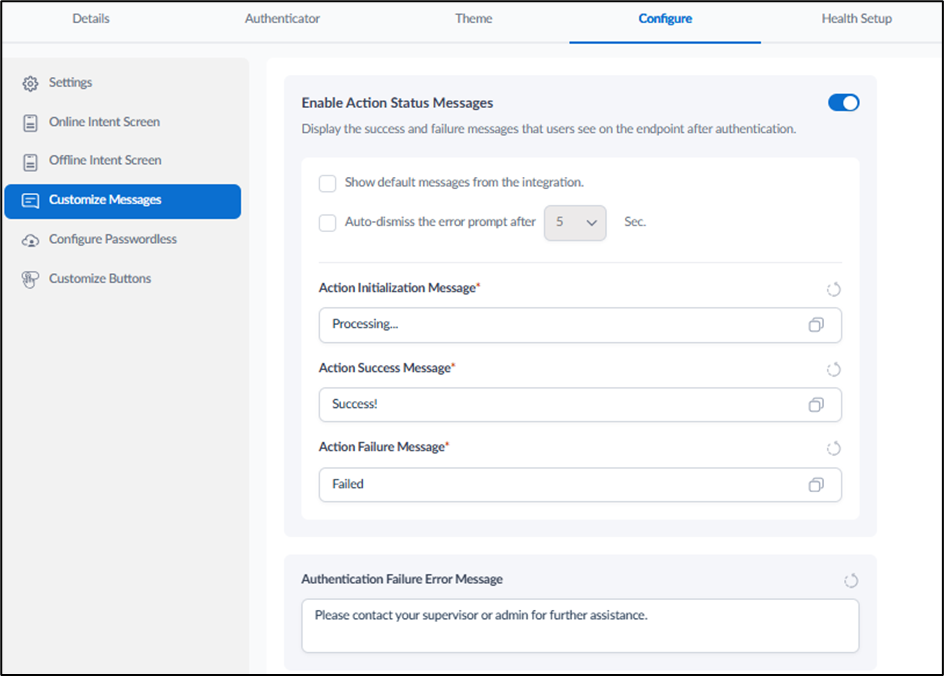Reset the Authentication Failure Error Message
This screenshot has height=676, width=944.
[x=851, y=581]
